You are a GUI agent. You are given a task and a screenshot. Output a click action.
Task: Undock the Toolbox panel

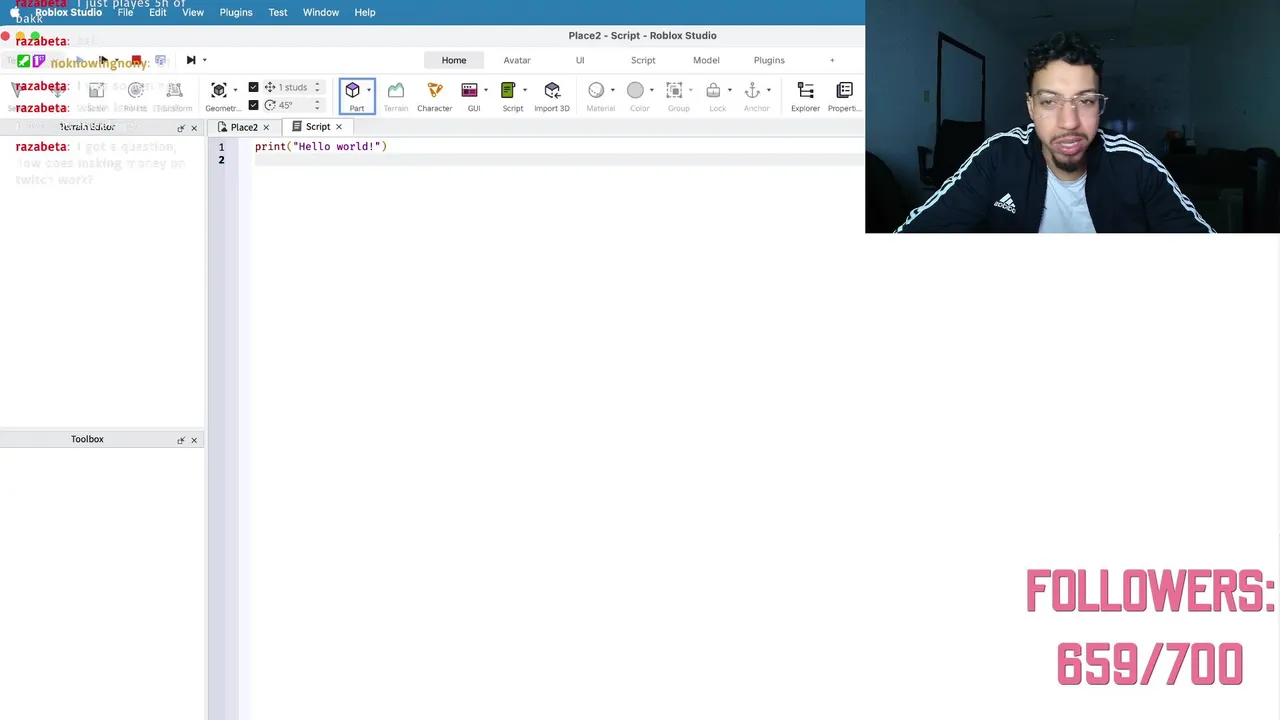pos(181,440)
